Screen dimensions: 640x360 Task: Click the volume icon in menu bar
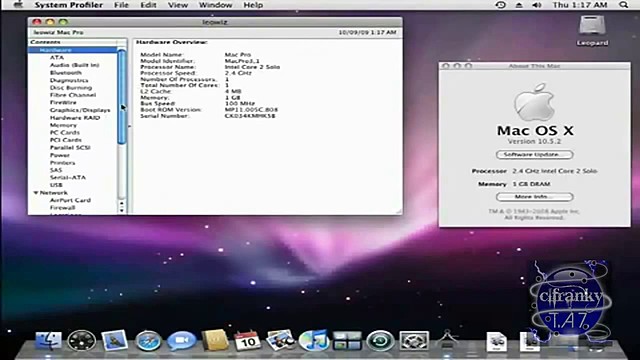[537, 5]
